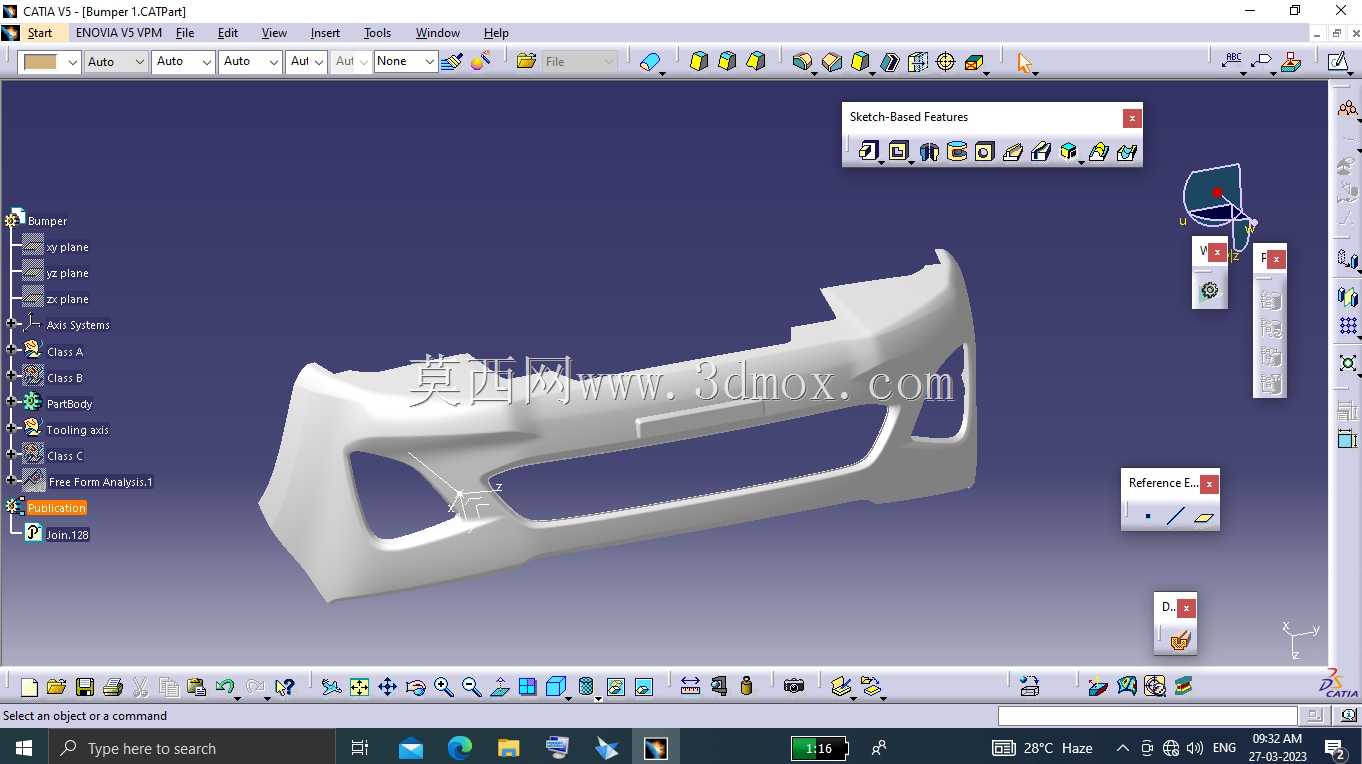Select the xy plane in tree
Viewport: 1362px width, 764px height.
67,247
